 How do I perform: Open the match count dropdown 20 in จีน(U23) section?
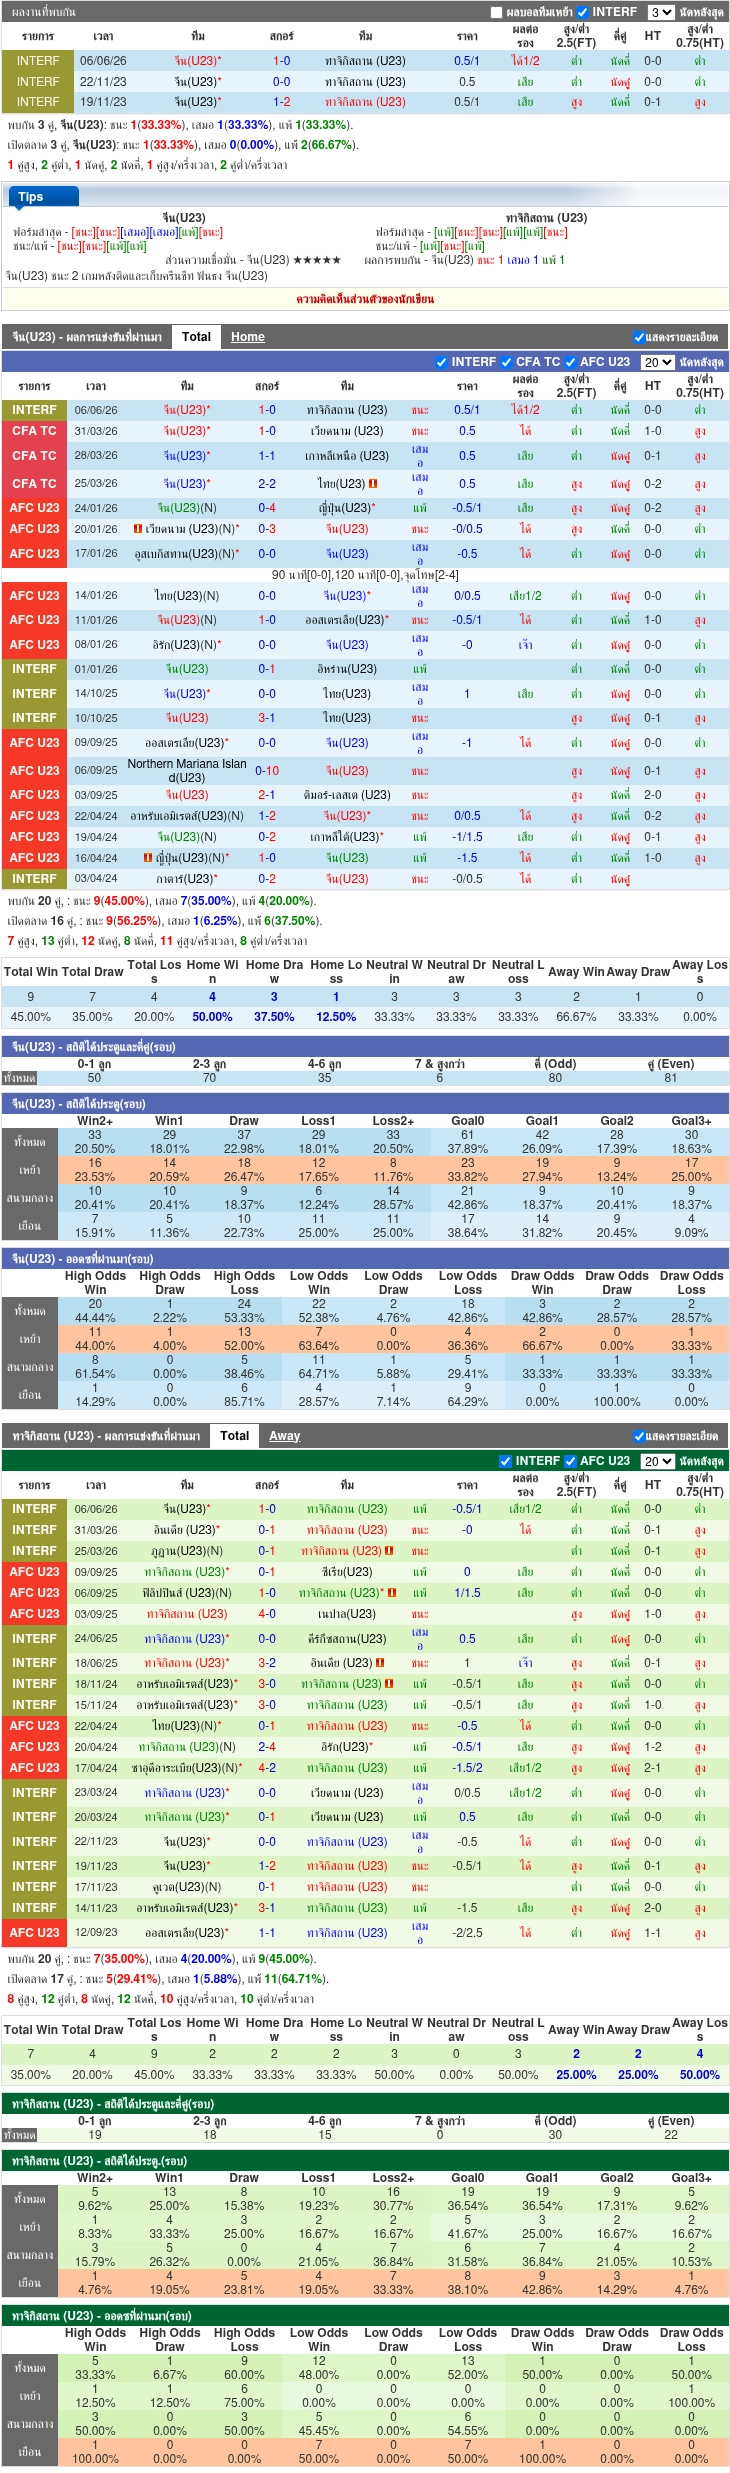pos(657,362)
